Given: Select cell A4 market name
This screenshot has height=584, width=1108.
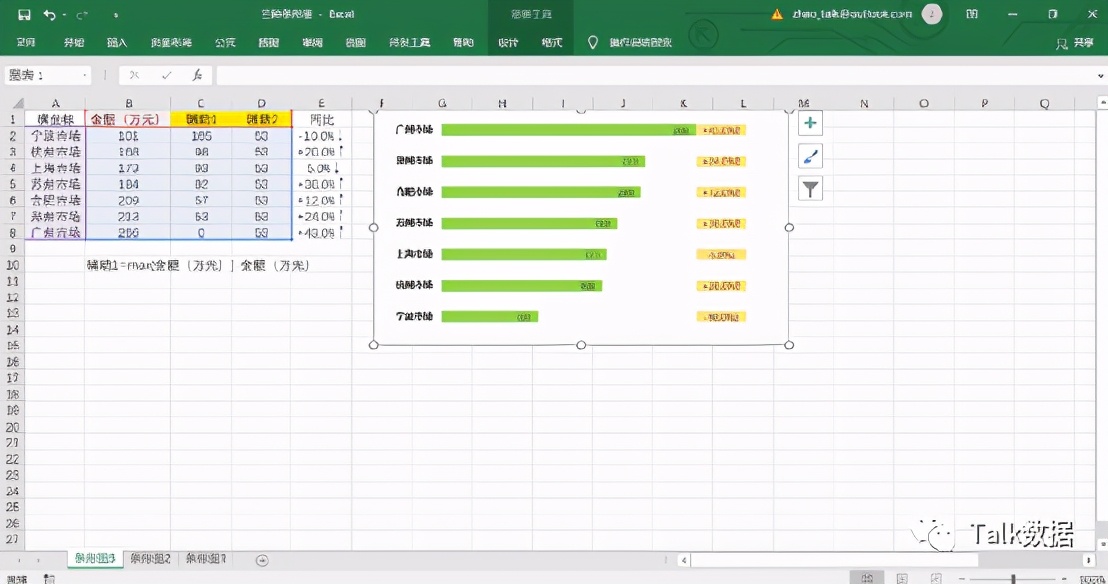Looking at the screenshot, I should pyautogui.click(x=55, y=168).
